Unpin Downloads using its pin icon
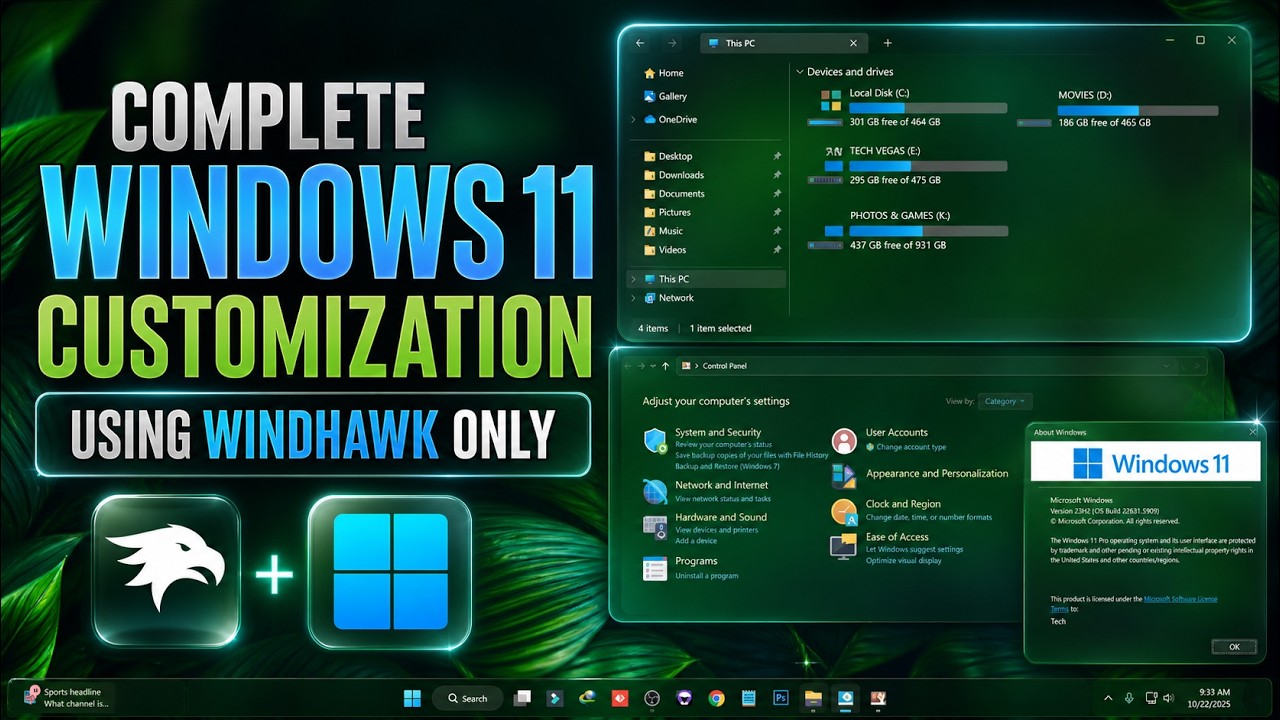1280x720 pixels. 777,175
